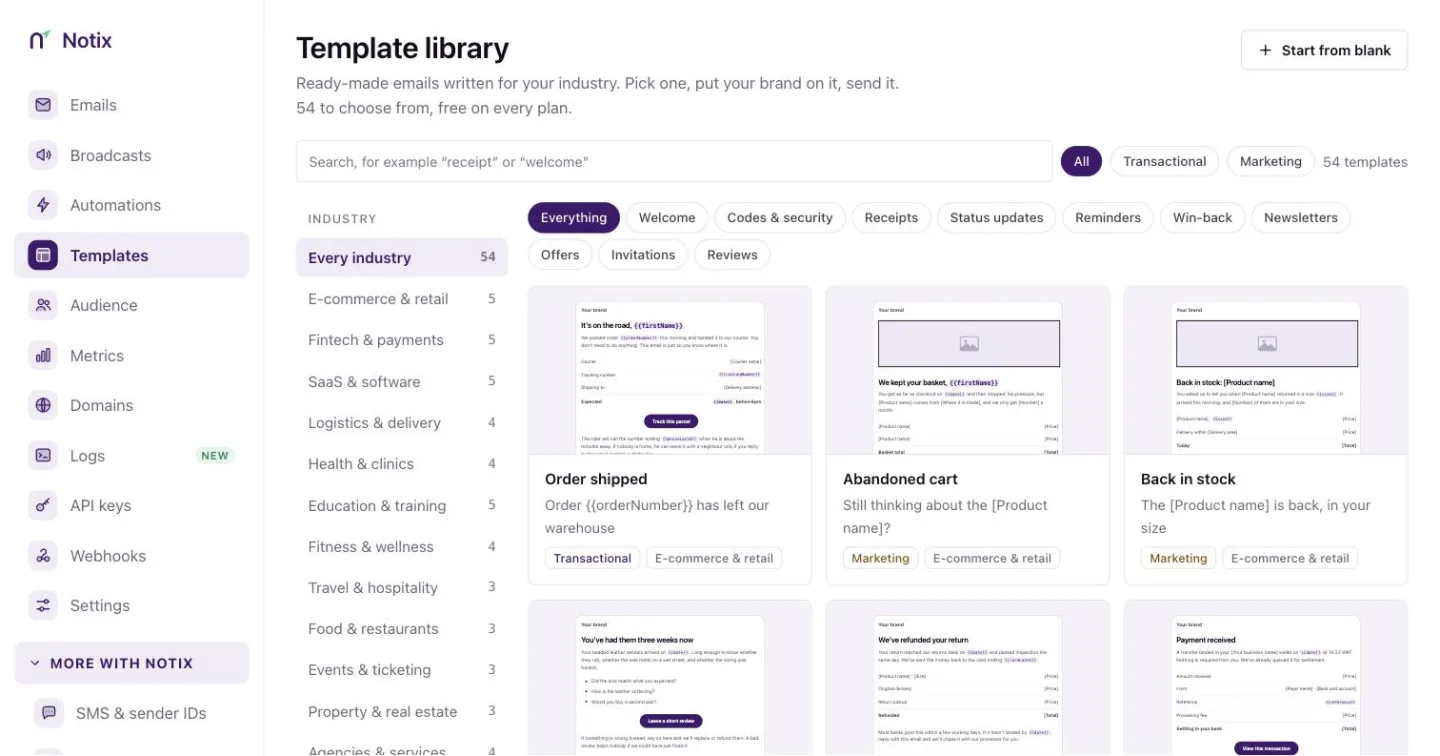
Task: Select Property & real estate industry
Action: 402,712
